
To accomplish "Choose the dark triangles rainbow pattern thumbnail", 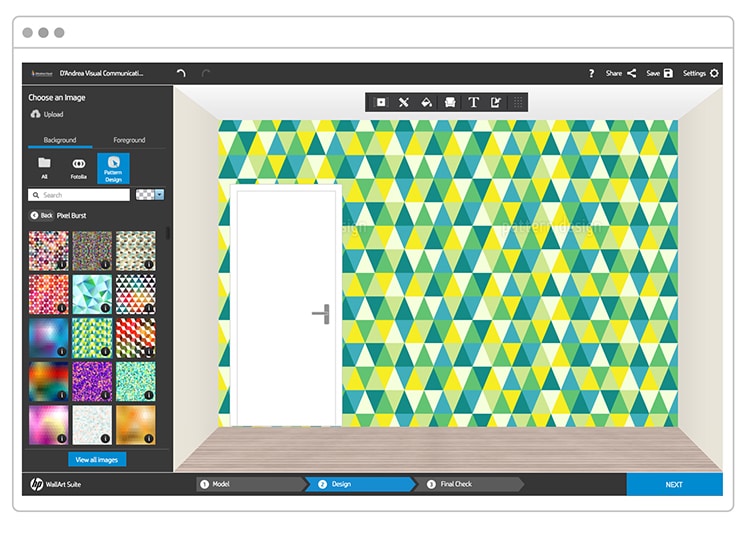I will [x=136, y=295].
